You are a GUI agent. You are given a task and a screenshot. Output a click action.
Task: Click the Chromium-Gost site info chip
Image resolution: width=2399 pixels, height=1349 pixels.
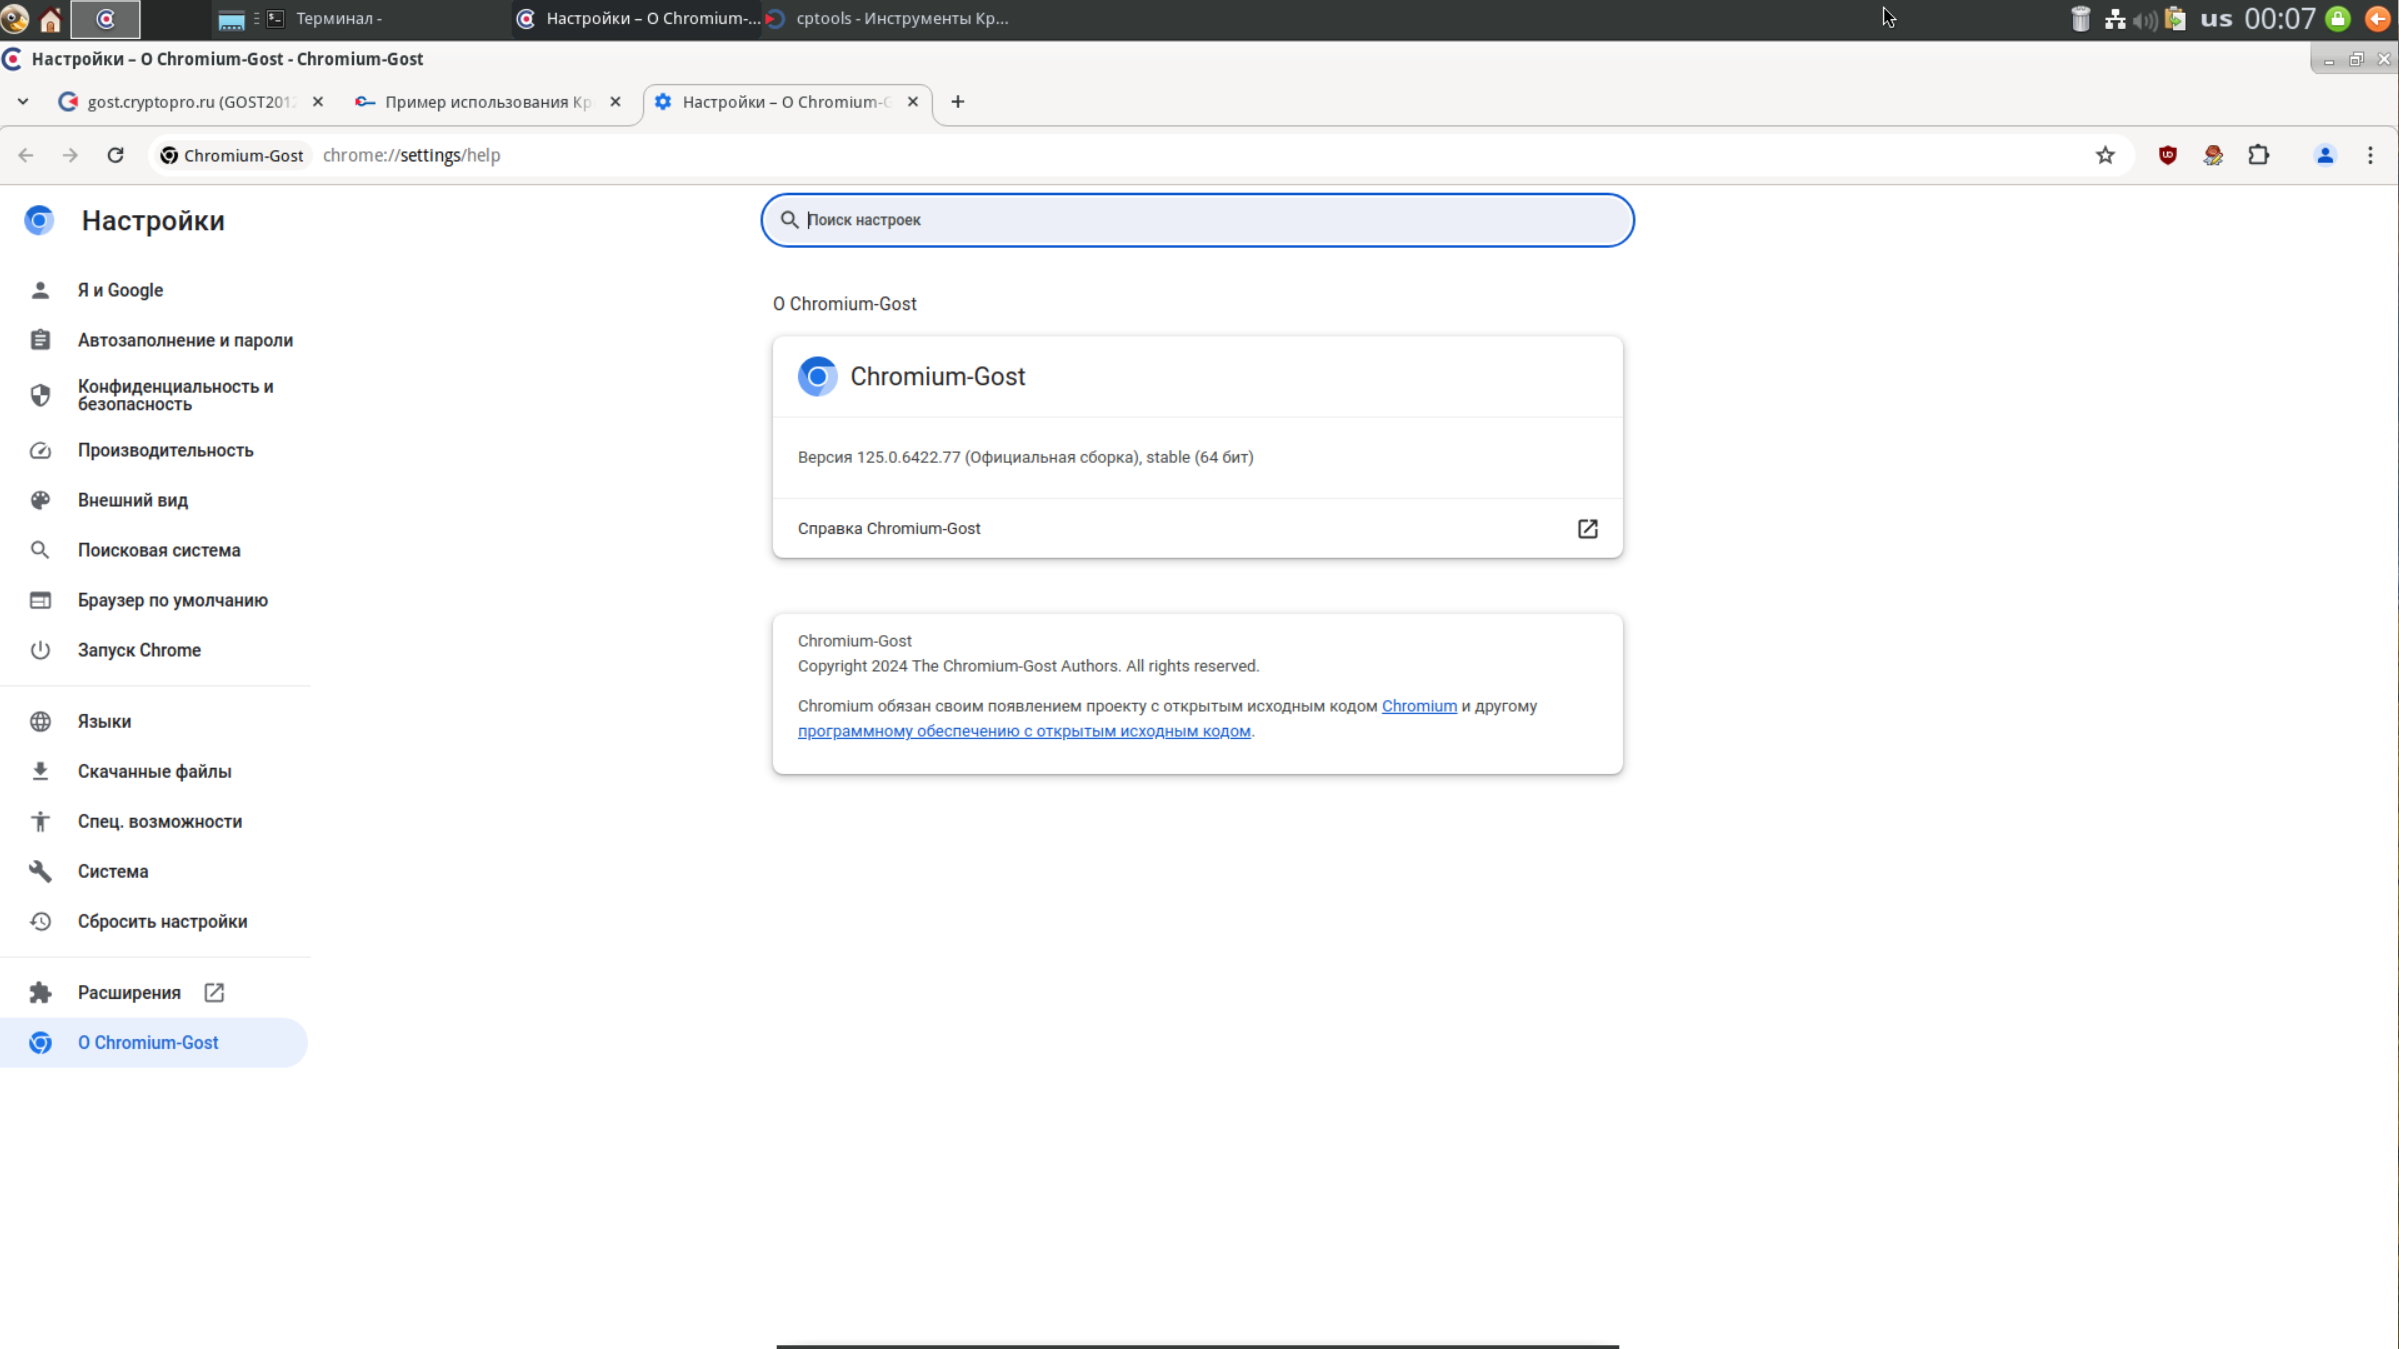tap(232, 155)
